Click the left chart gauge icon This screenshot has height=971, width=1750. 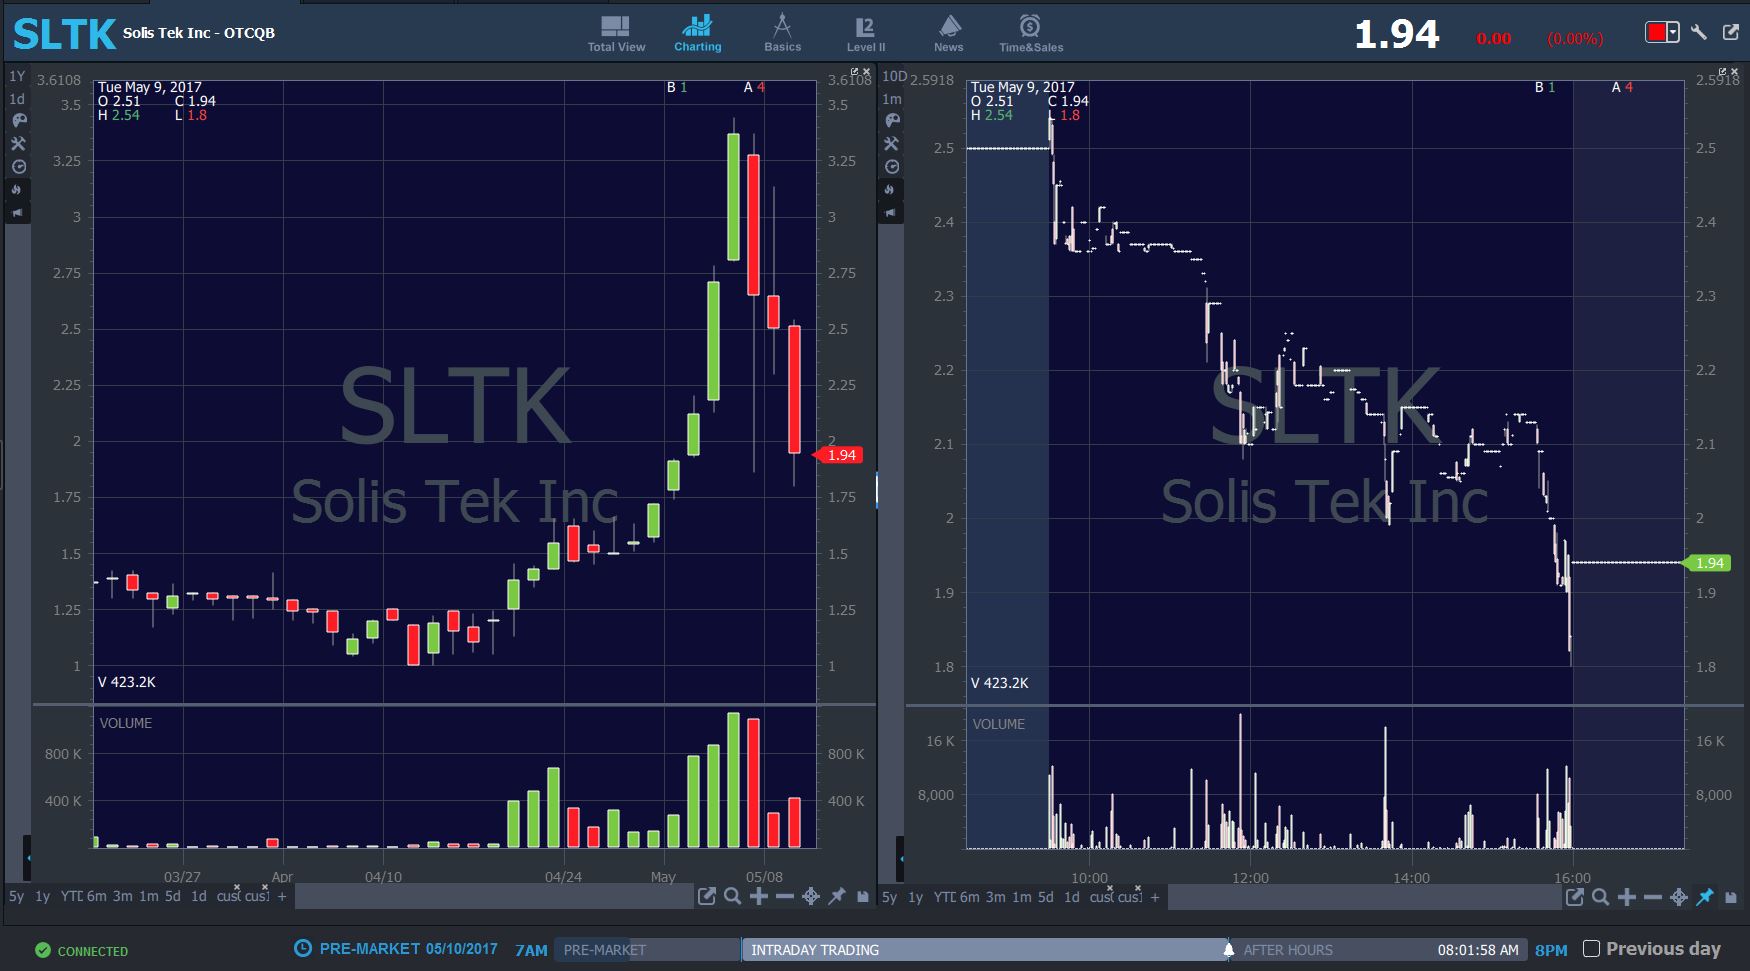(x=19, y=167)
